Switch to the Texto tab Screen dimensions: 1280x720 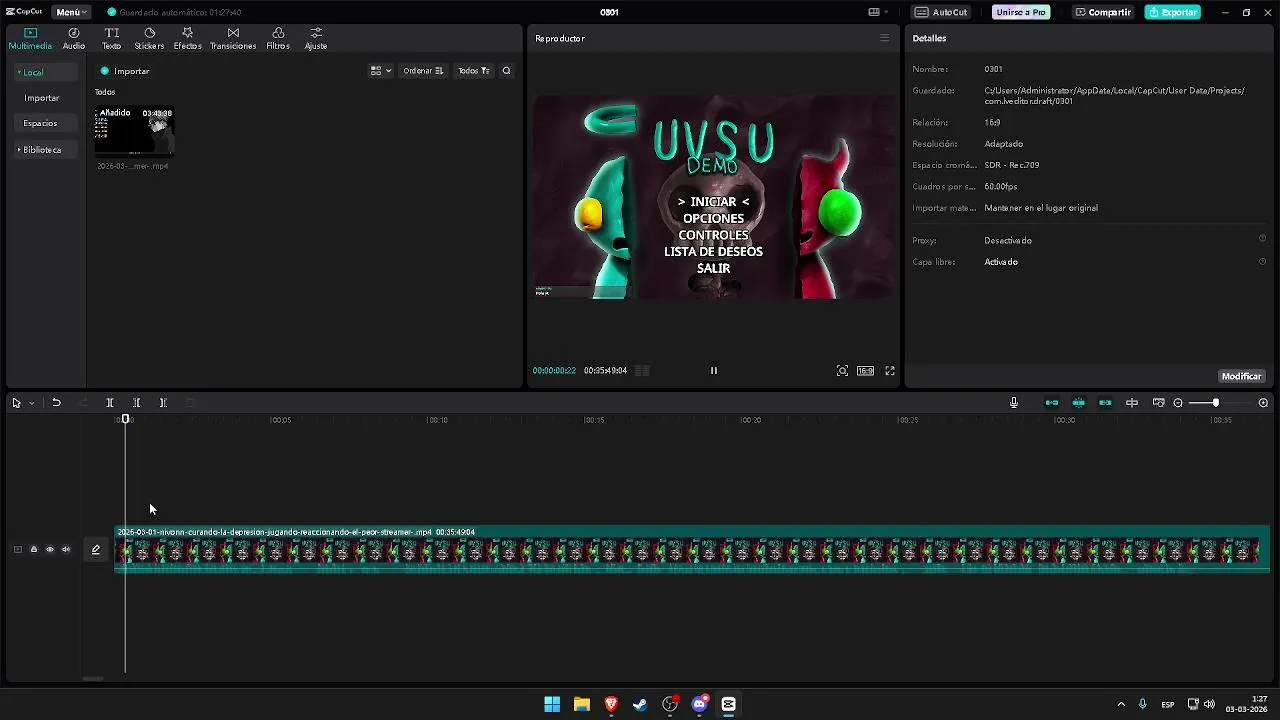click(112, 39)
